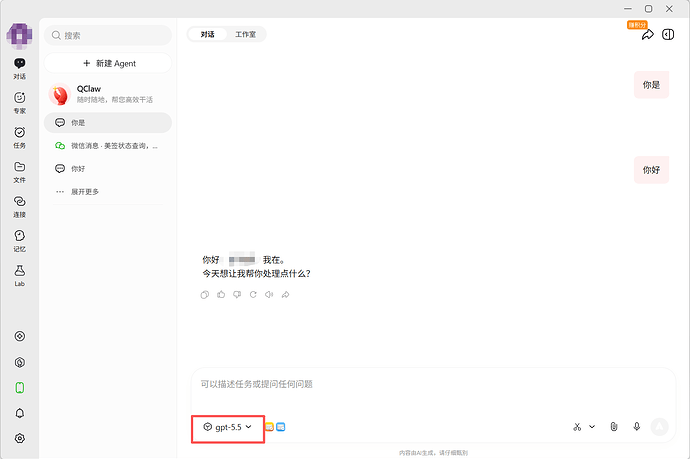Screen dimensions: 690x459
Task: Click the scissors tool icon in input bar
Action: 577,427
